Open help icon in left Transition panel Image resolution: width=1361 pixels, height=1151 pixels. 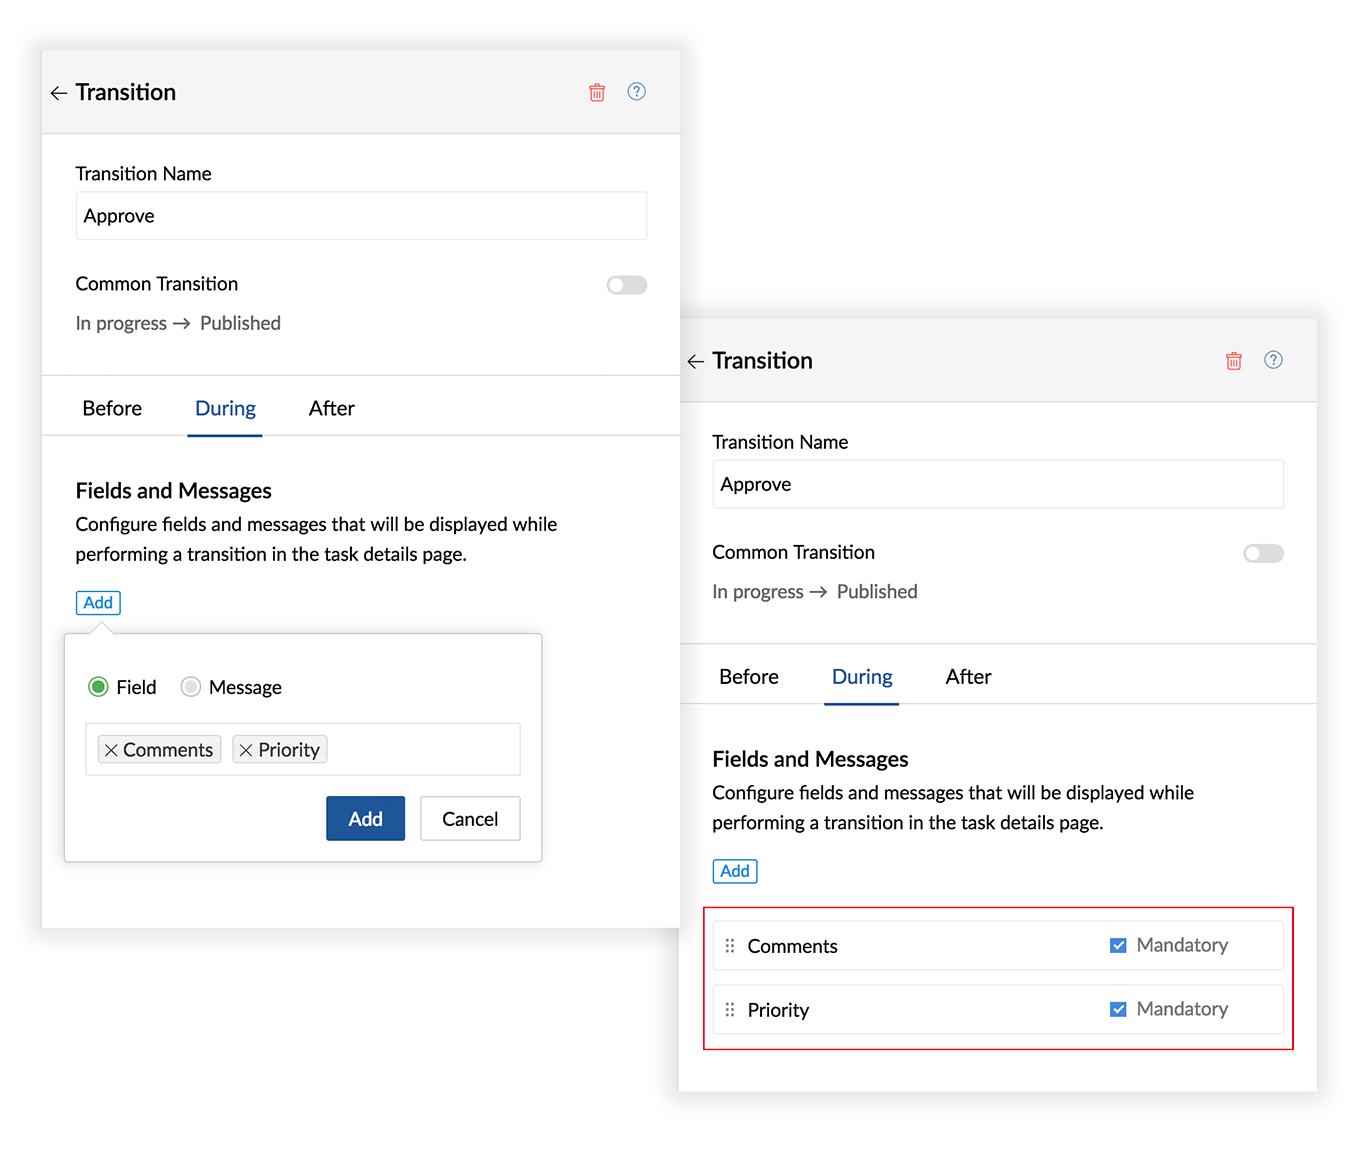[636, 92]
